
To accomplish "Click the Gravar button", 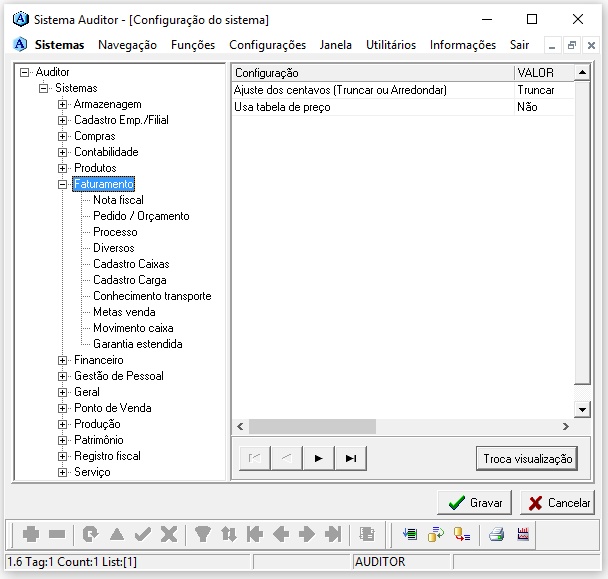I will click(474, 503).
